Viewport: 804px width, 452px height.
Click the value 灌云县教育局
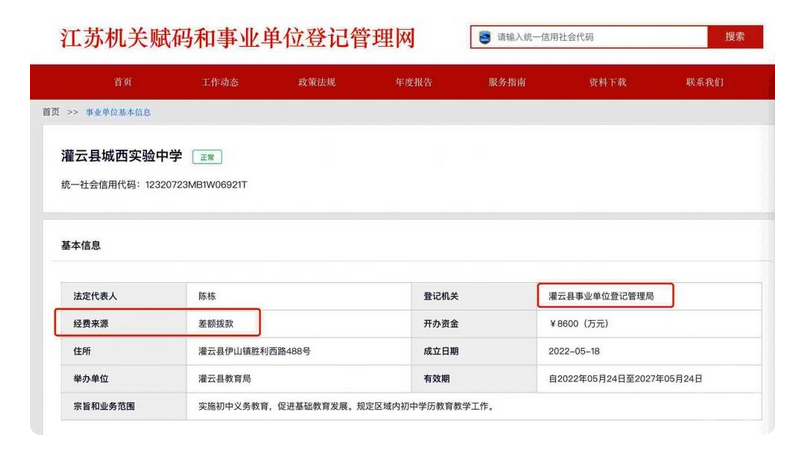pos(225,379)
